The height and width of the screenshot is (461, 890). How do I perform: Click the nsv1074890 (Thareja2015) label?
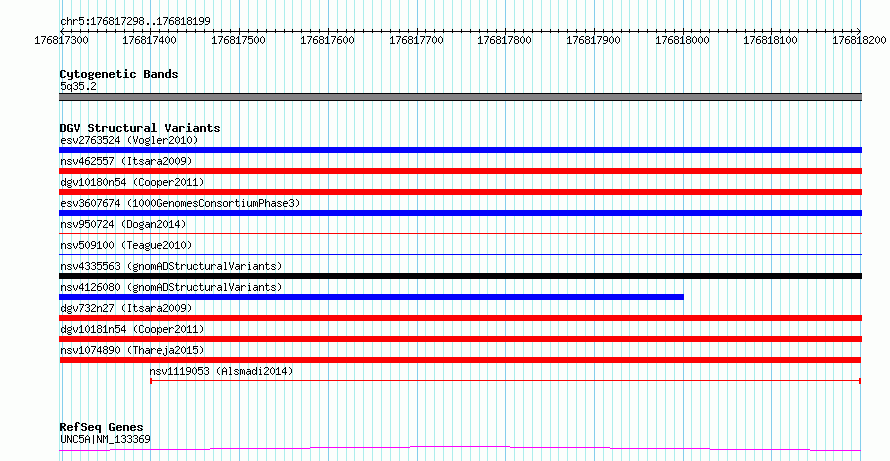132,350
